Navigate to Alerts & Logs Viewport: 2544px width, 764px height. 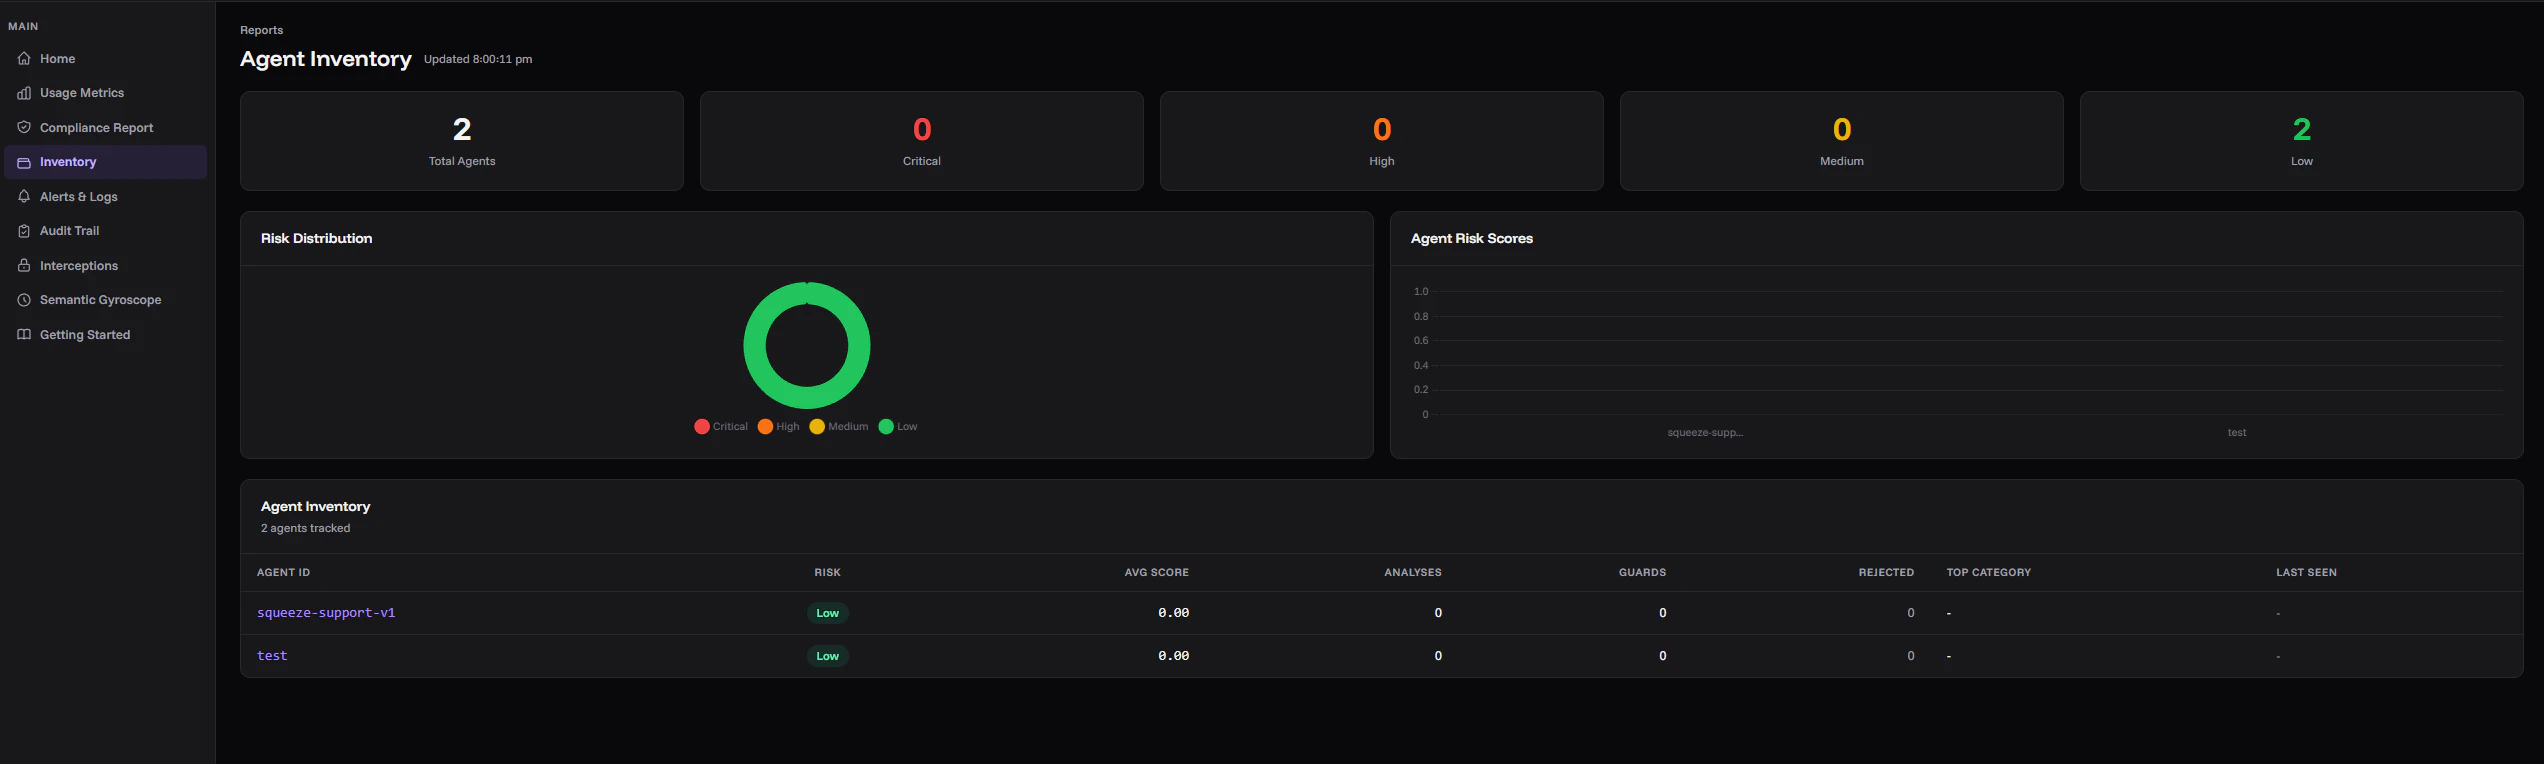(105, 197)
